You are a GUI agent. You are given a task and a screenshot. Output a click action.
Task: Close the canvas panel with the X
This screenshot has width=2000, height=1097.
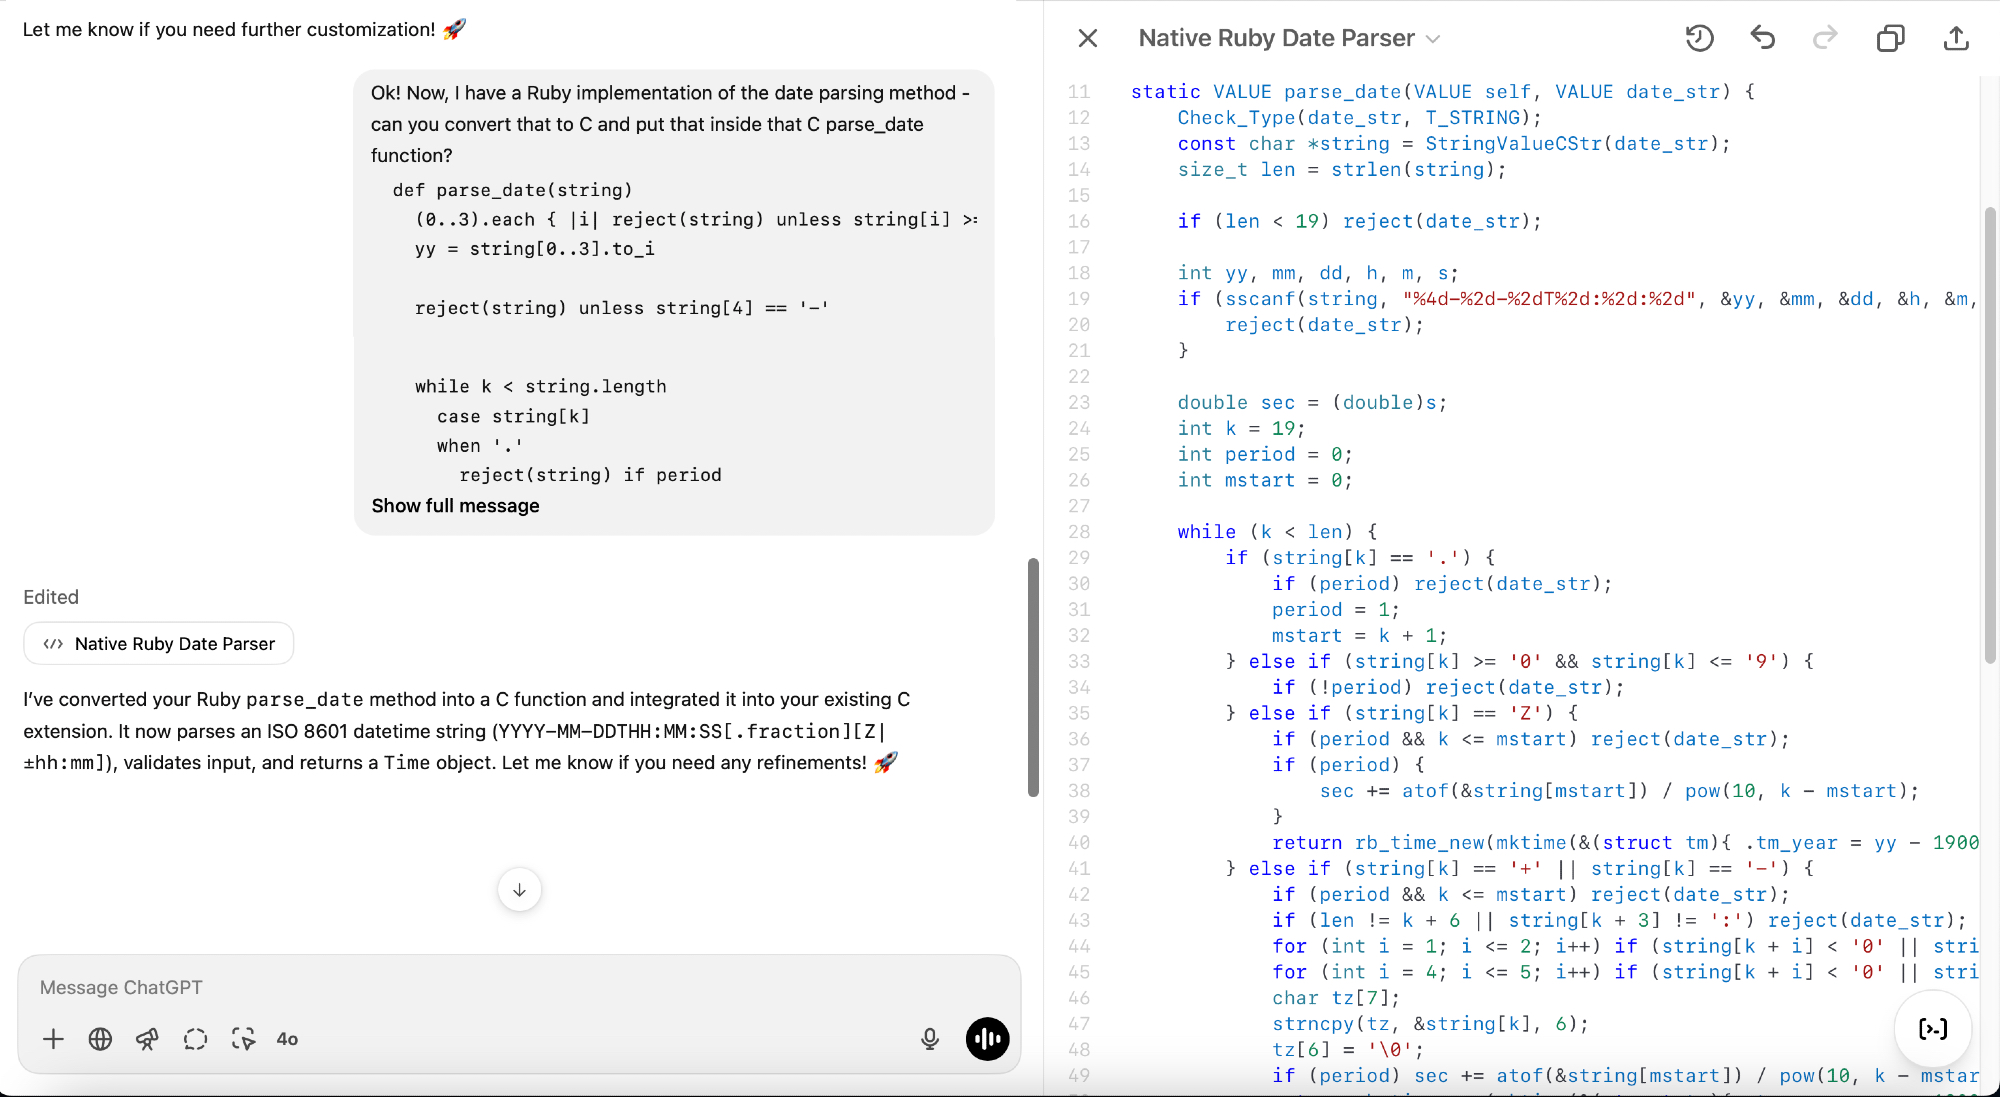coord(1088,38)
